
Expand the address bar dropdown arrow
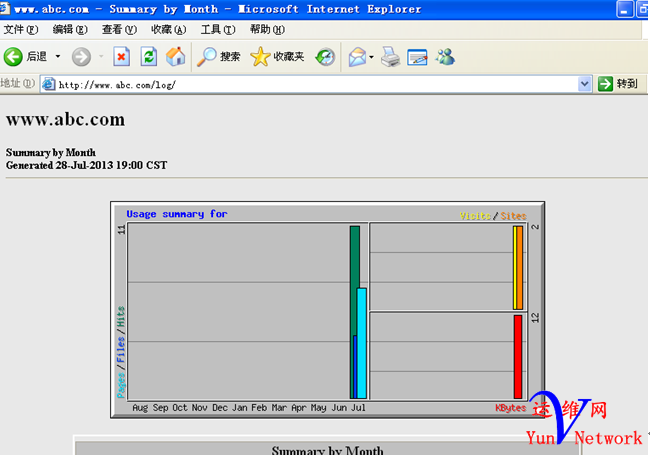(x=585, y=84)
